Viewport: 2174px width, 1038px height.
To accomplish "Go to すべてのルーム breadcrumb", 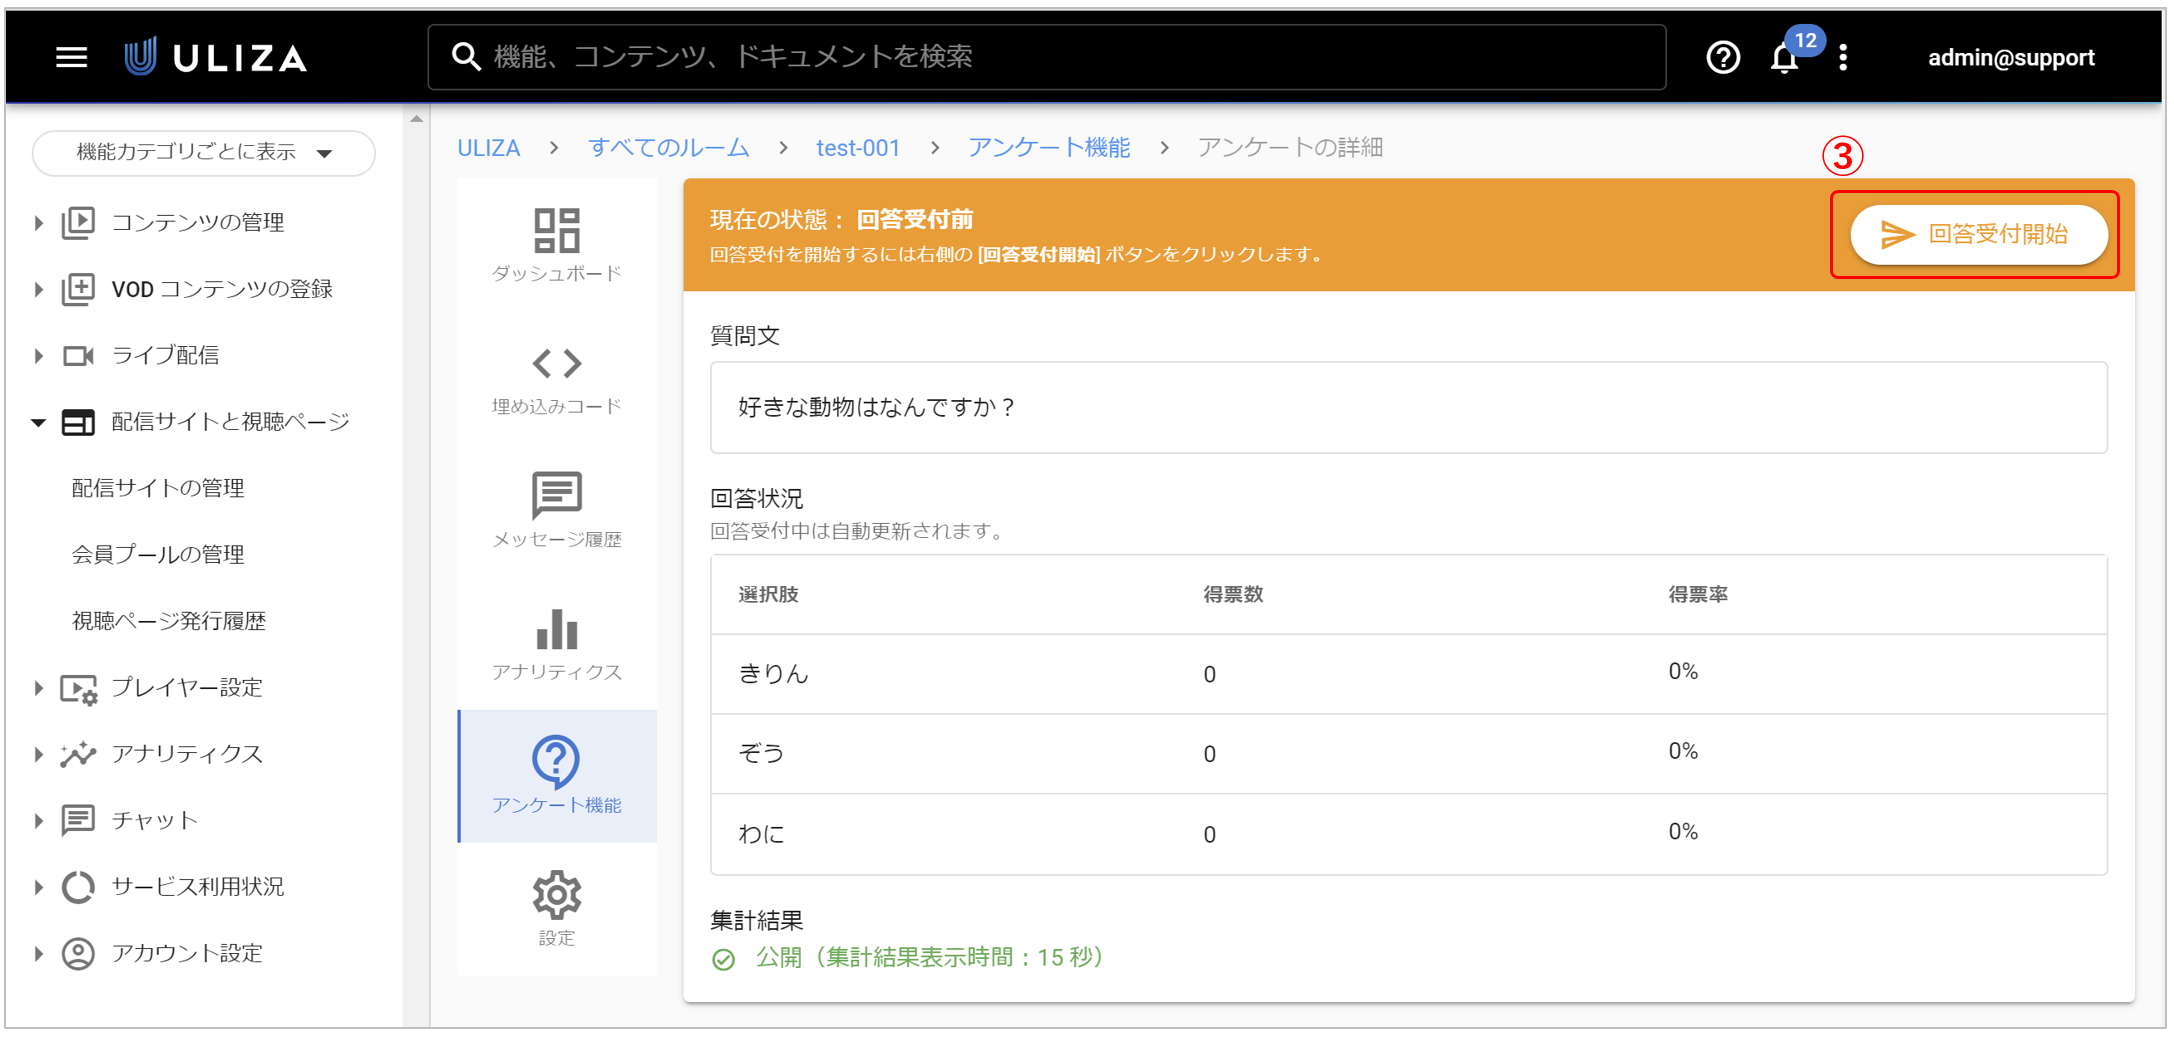I will pos(668,148).
